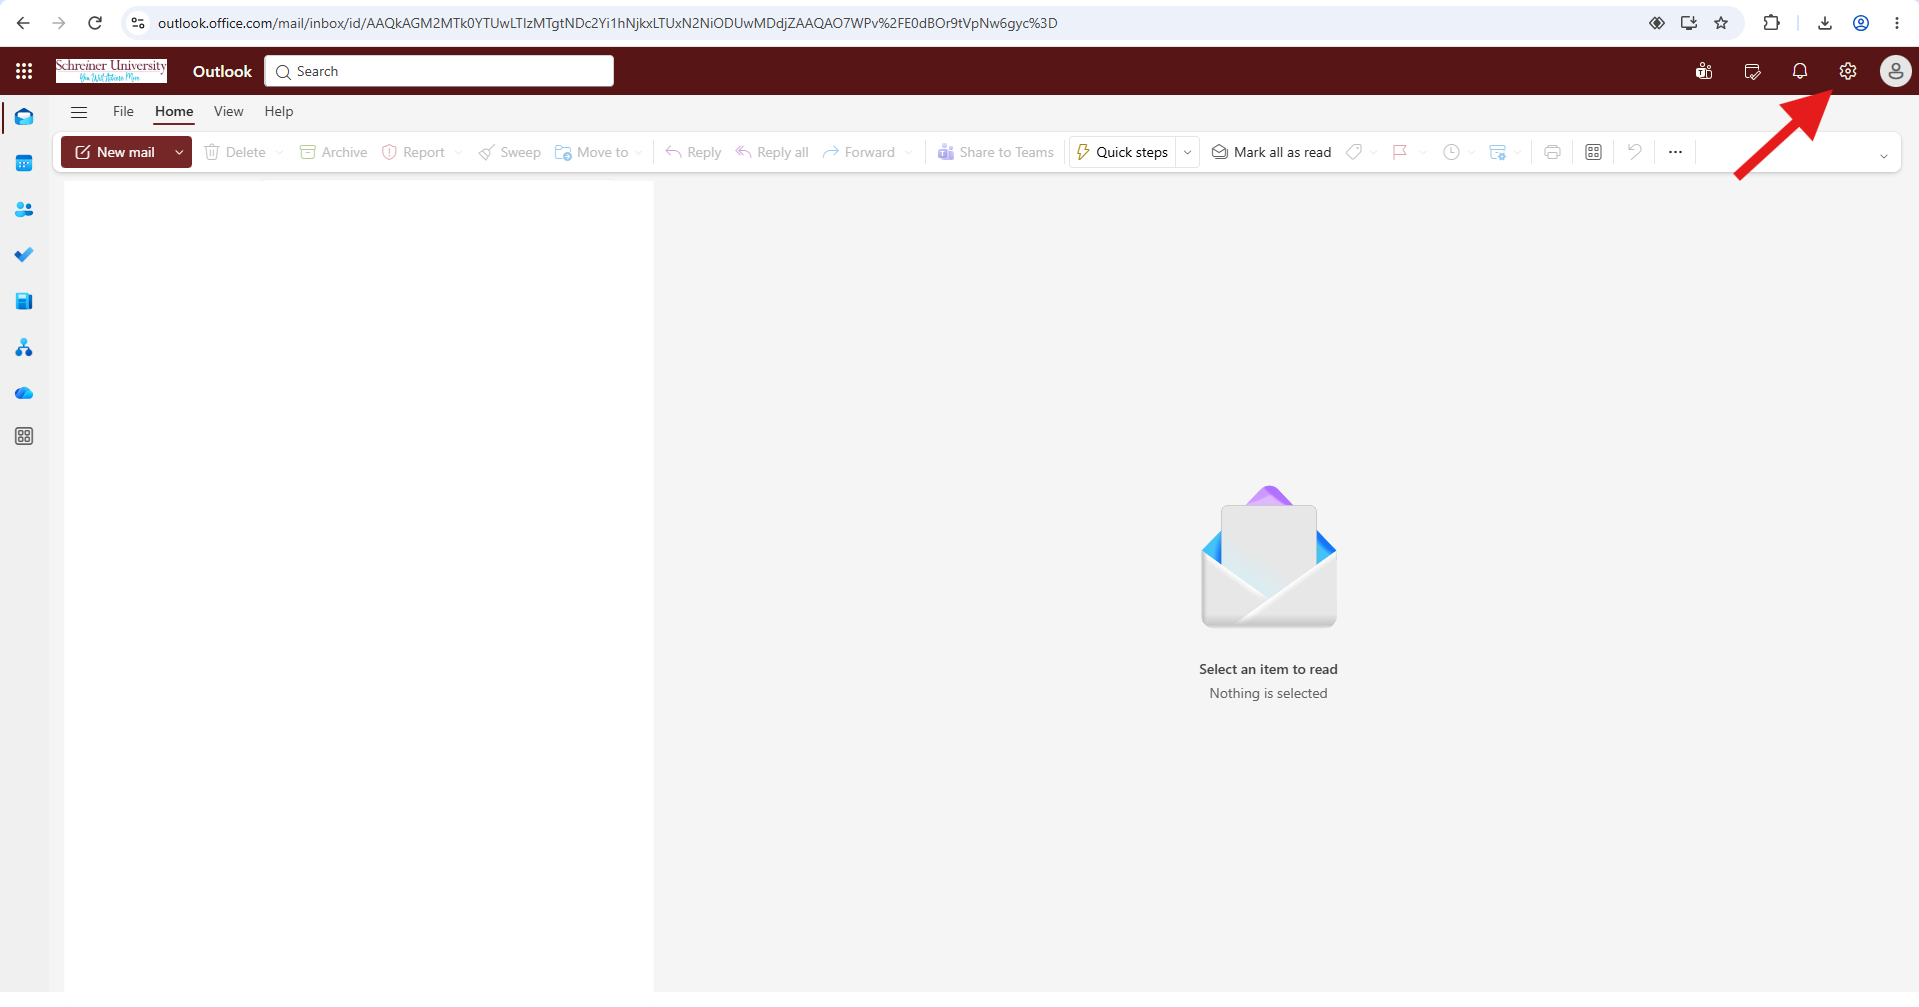The width and height of the screenshot is (1919, 1007).
Task: Open the app launcher waffle grid
Action: click(x=24, y=71)
